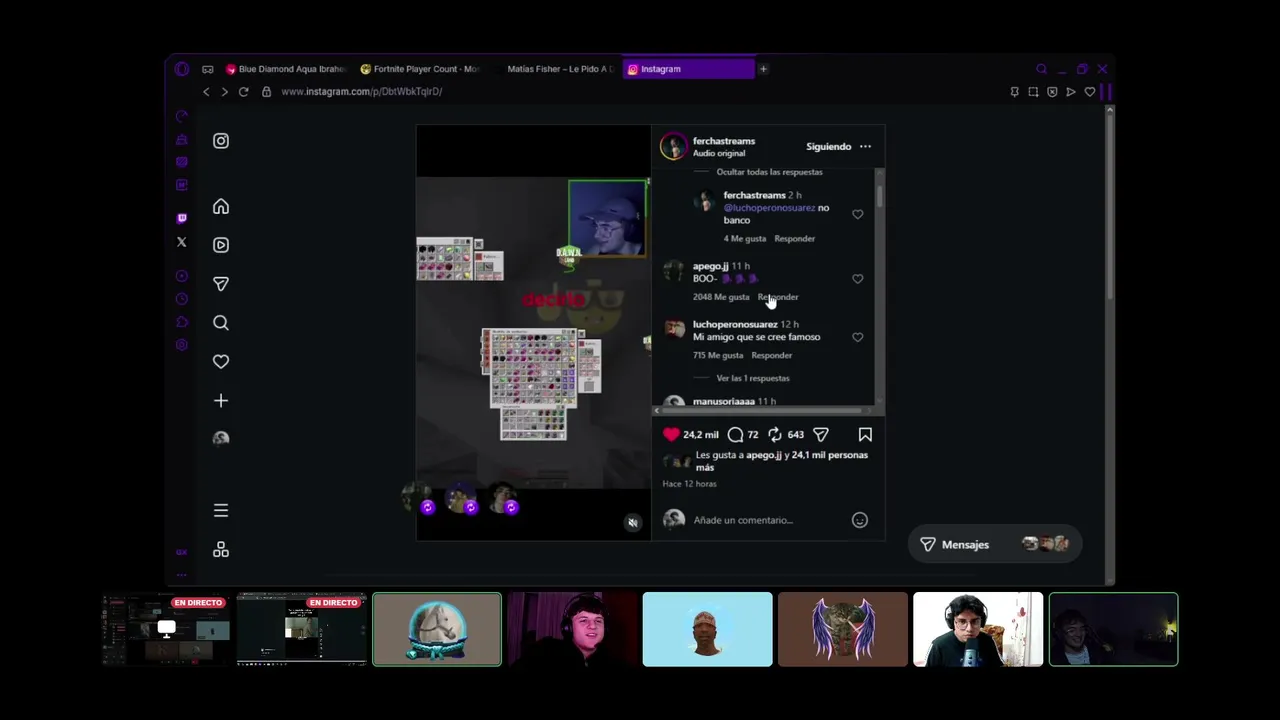Reply to the luchoperonosuarez comment
This screenshot has height=720, width=1280.
tap(771, 355)
